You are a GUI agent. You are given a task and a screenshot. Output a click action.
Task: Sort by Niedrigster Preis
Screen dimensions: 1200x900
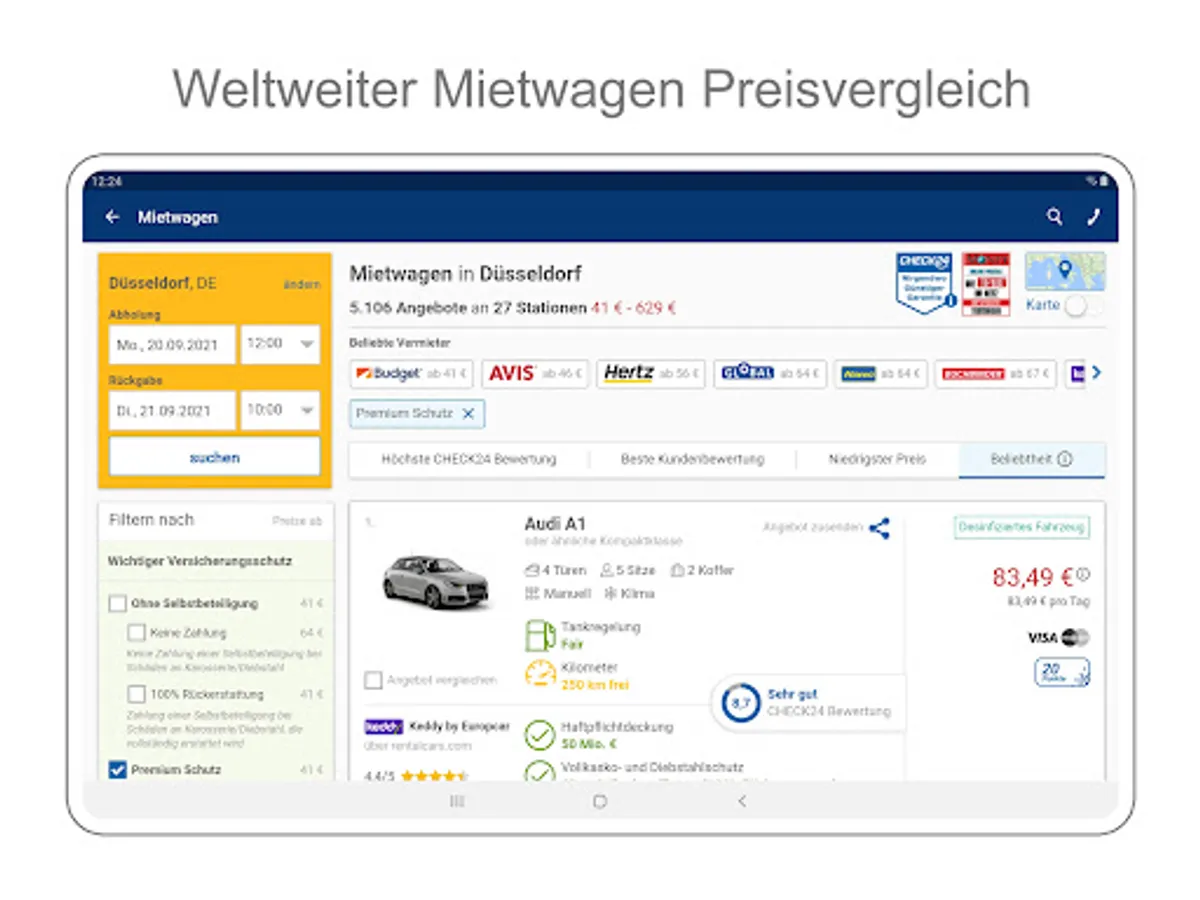point(877,460)
